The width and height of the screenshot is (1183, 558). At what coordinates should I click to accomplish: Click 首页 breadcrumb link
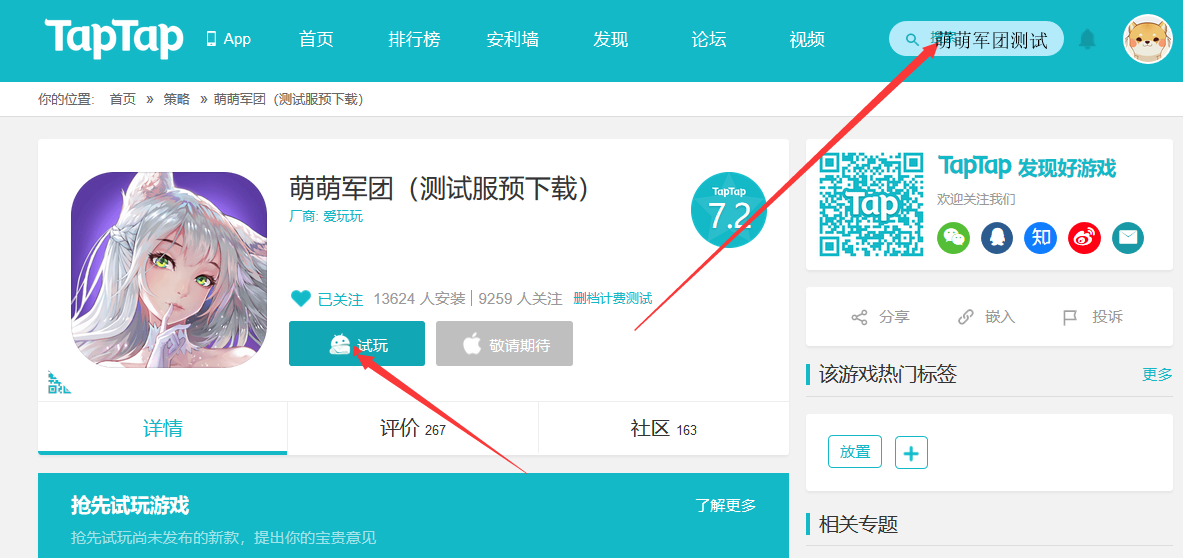[122, 100]
